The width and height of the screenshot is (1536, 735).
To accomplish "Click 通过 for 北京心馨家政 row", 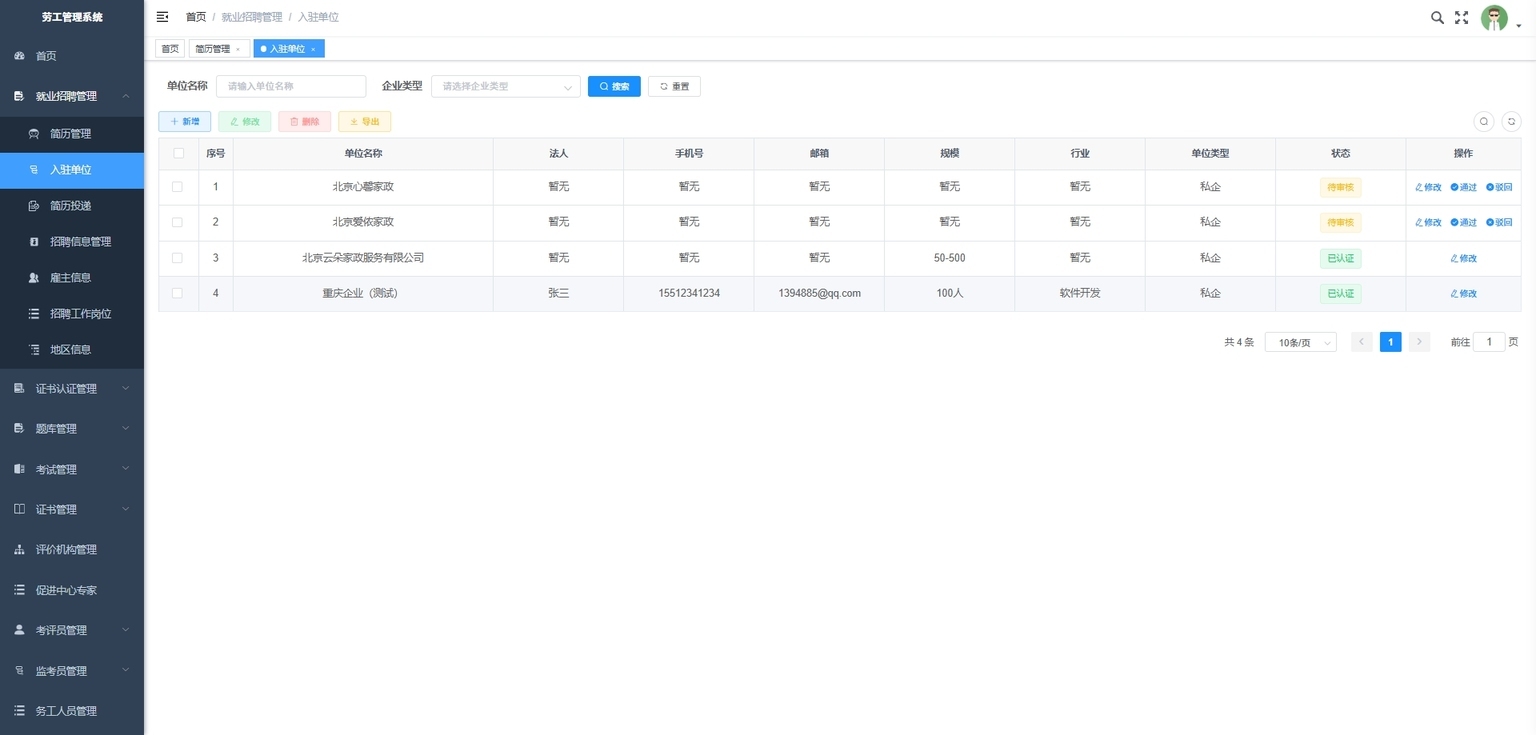I will (1463, 187).
